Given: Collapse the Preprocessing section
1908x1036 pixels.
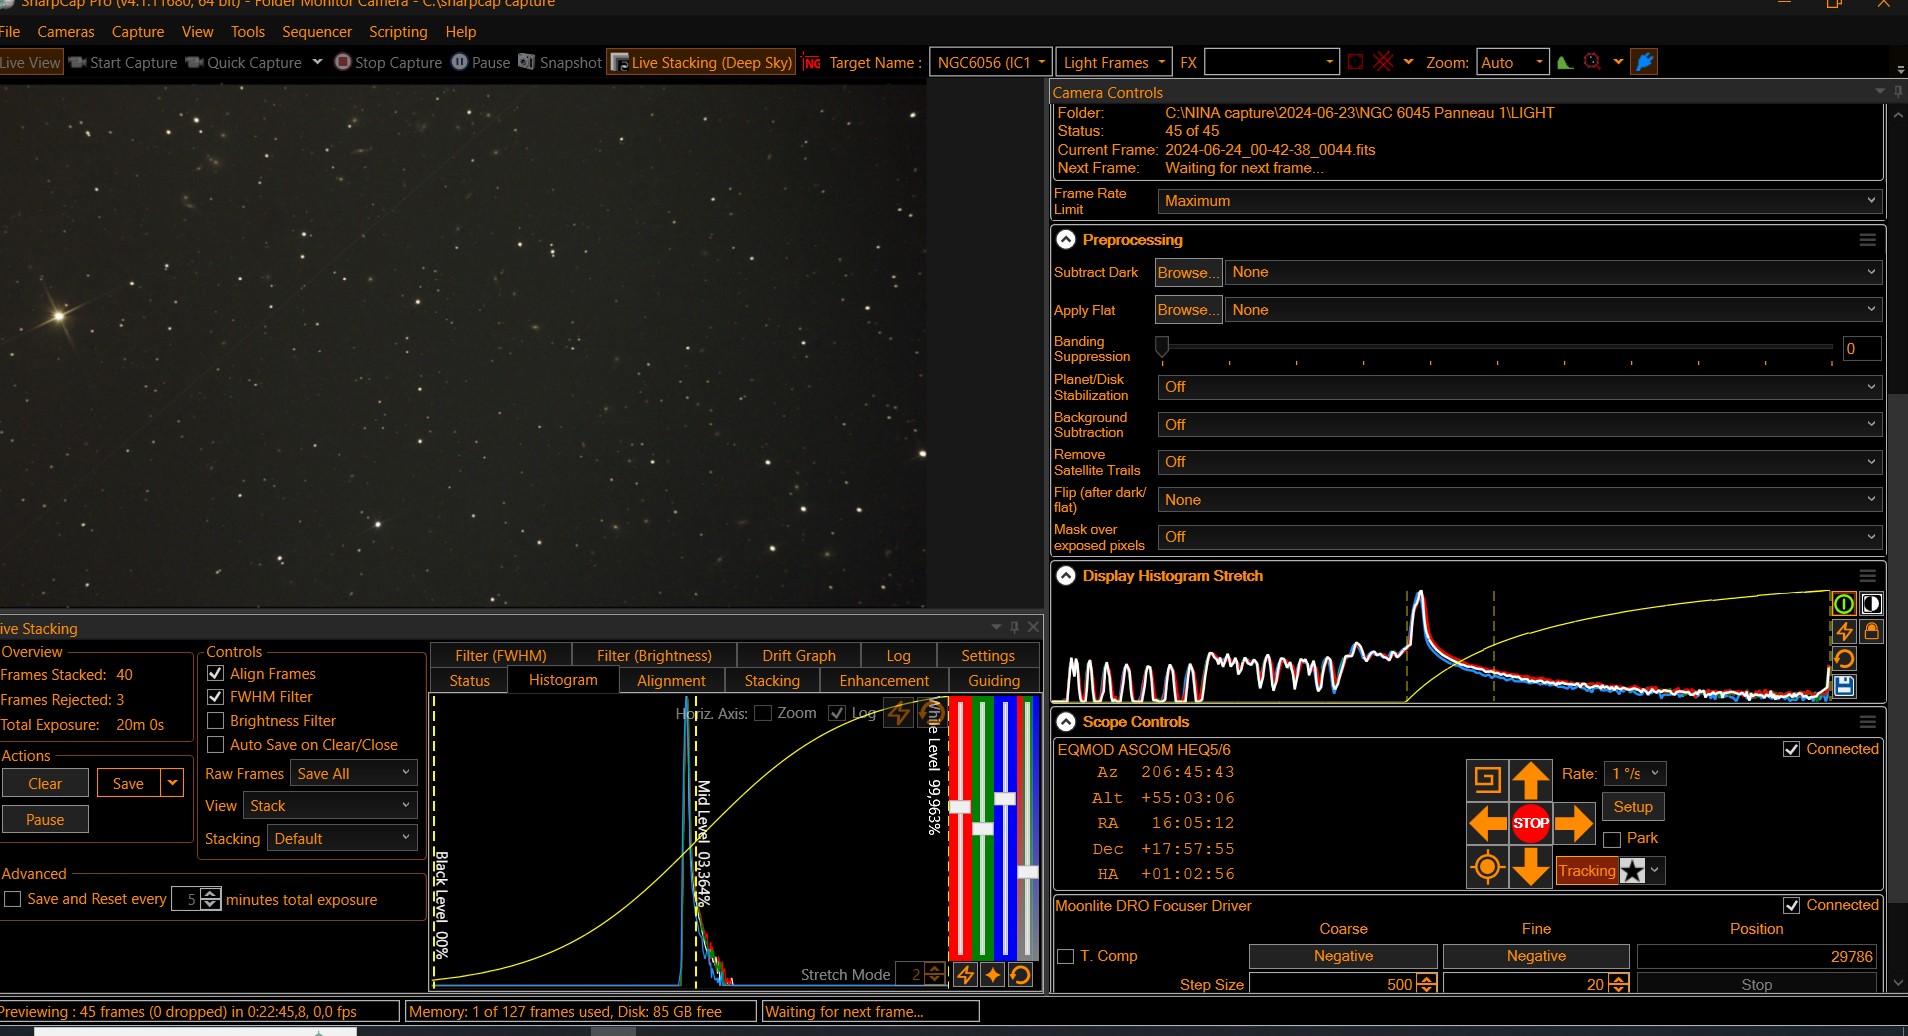Looking at the screenshot, I should (1066, 240).
